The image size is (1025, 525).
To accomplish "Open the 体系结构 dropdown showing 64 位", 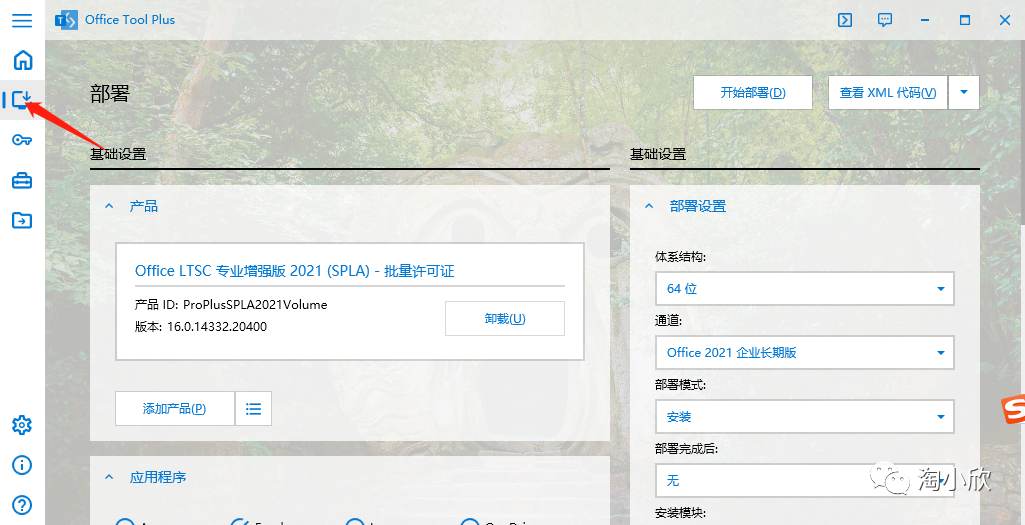I will pos(805,288).
